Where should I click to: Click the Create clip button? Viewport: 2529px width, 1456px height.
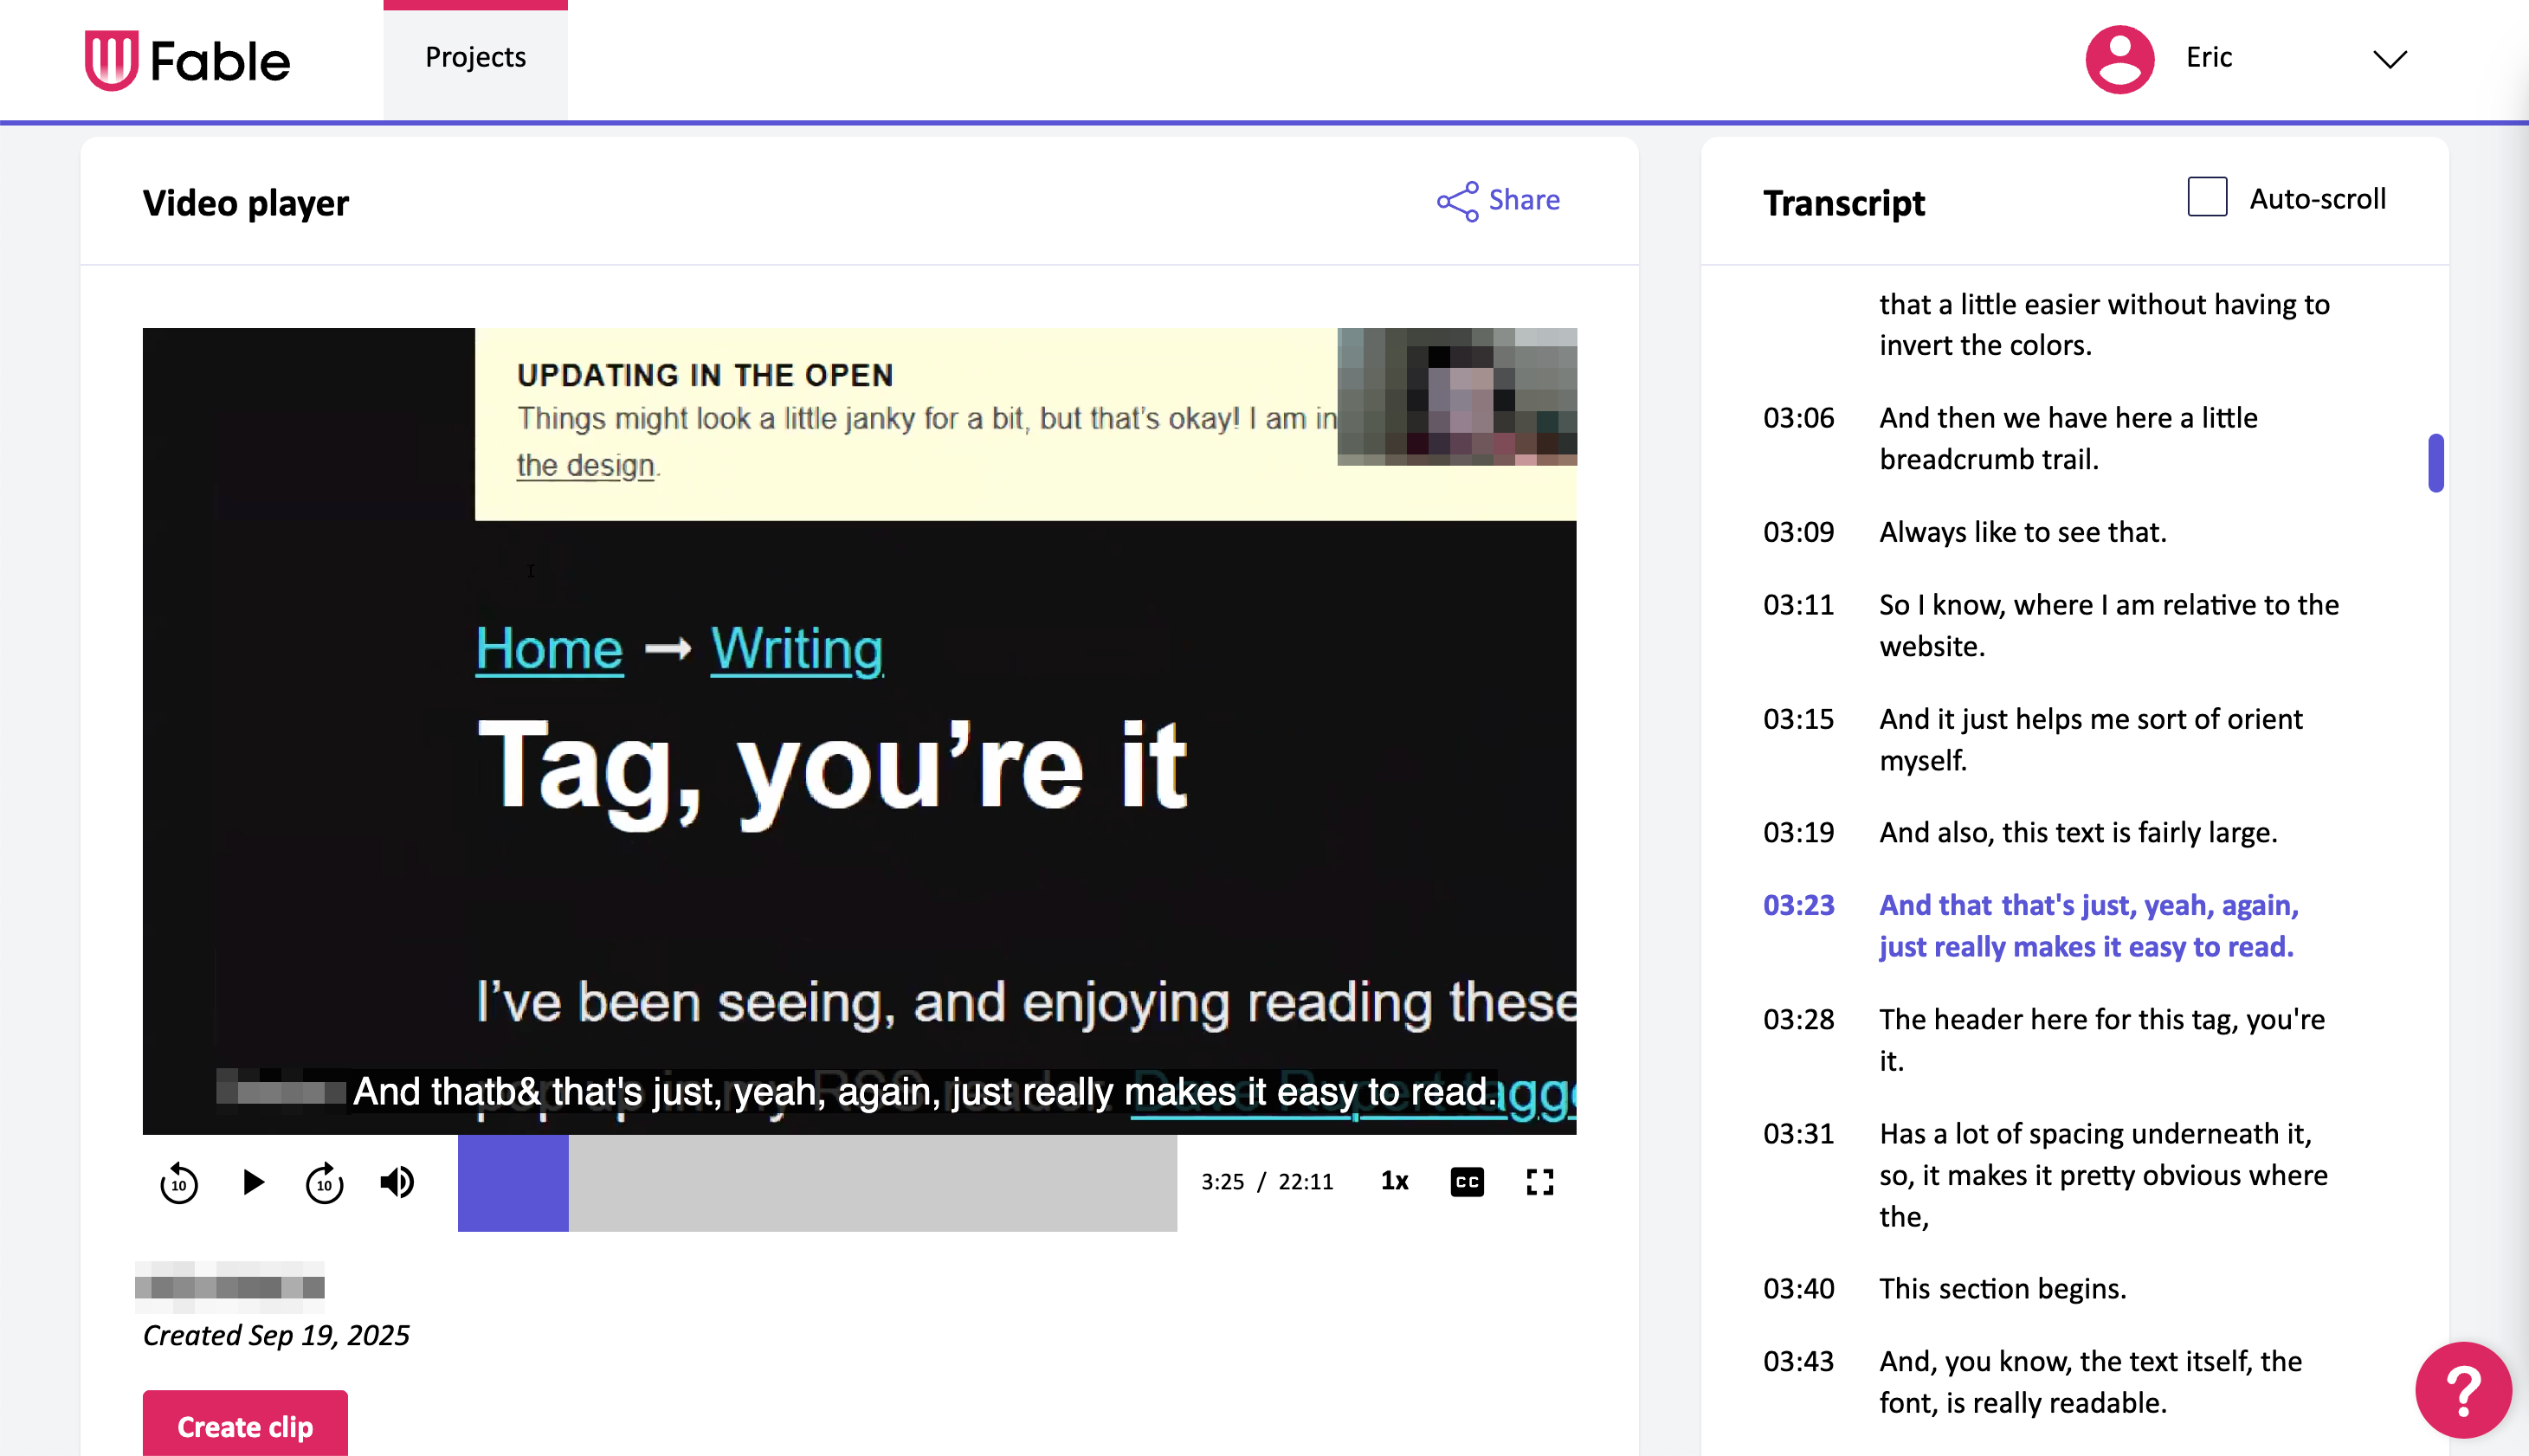click(244, 1426)
